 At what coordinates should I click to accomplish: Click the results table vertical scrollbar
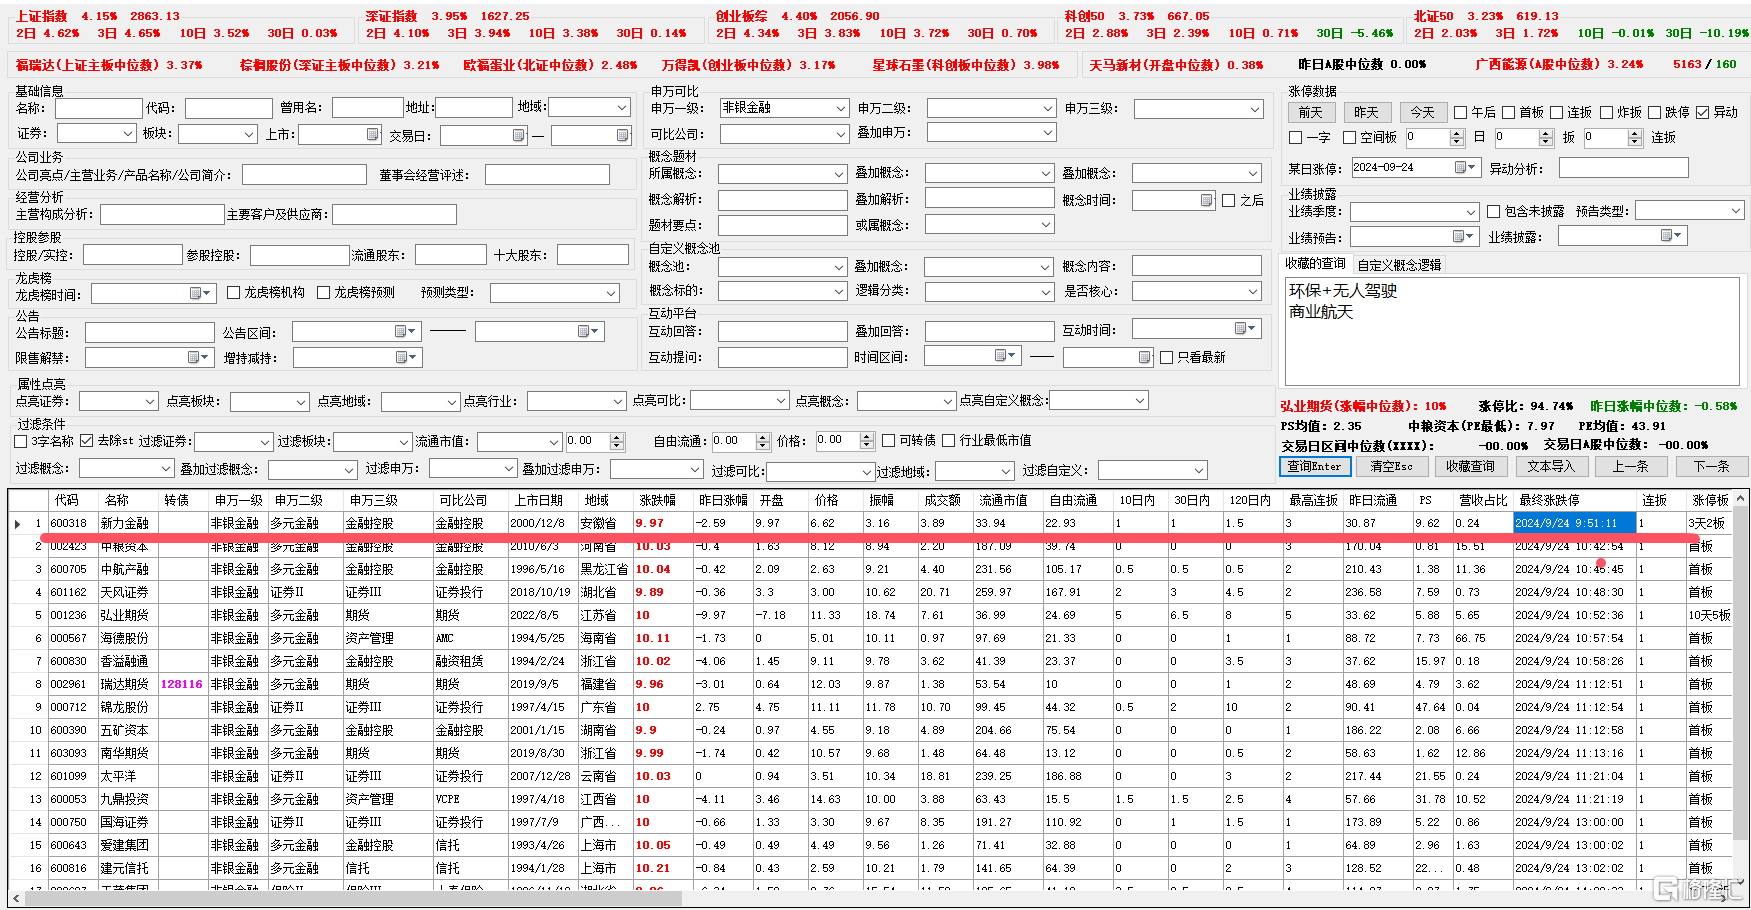pos(1741,690)
